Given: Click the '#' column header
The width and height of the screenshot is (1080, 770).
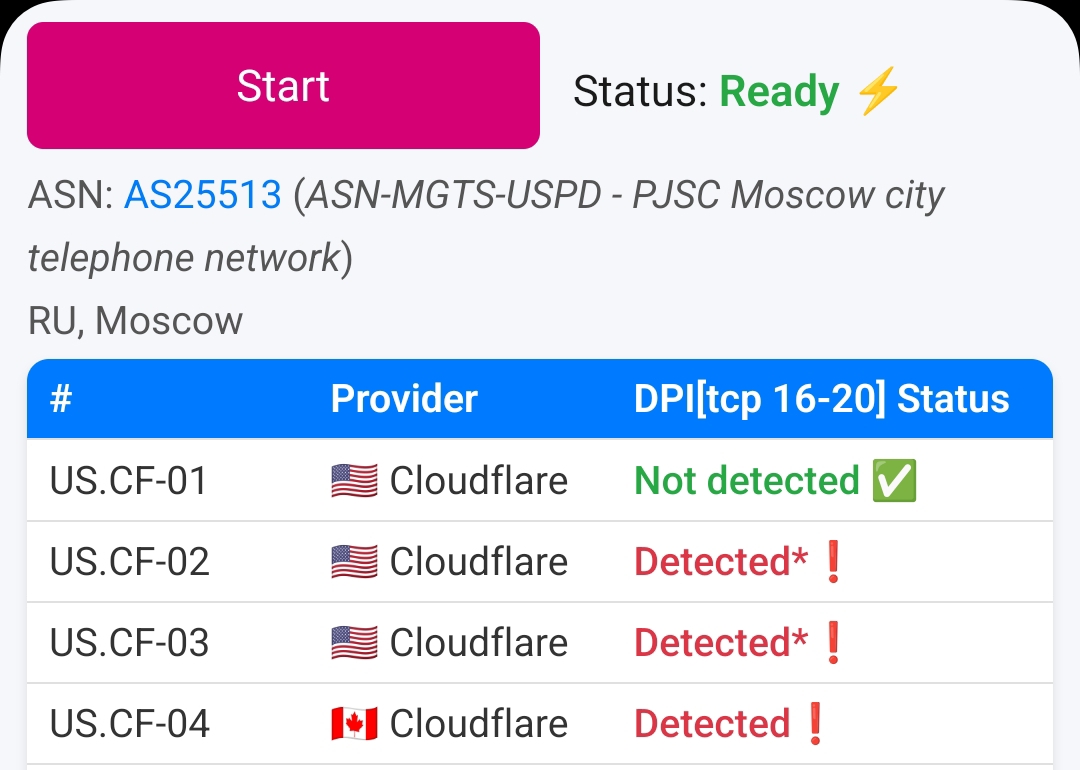Looking at the screenshot, I should coord(61,399).
